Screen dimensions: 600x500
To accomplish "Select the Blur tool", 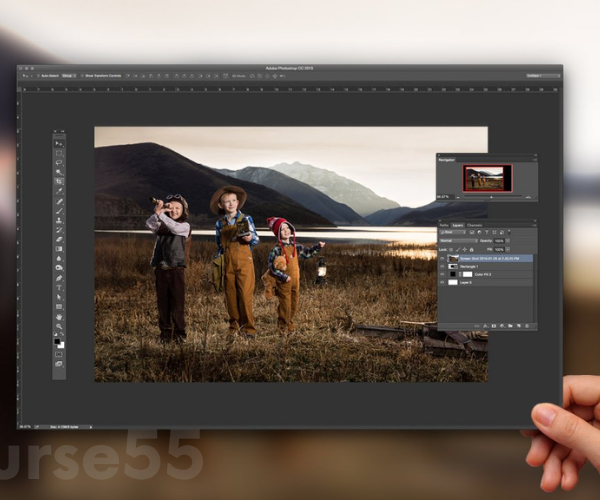I will tap(59, 259).
